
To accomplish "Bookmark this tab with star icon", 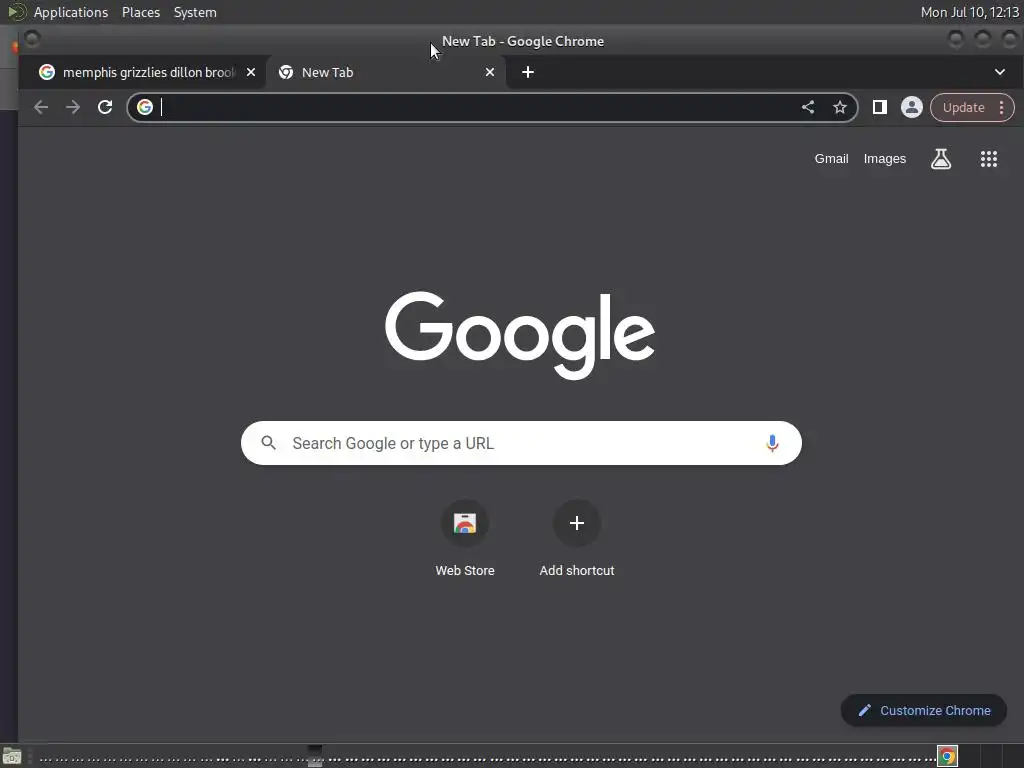I will click(840, 107).
